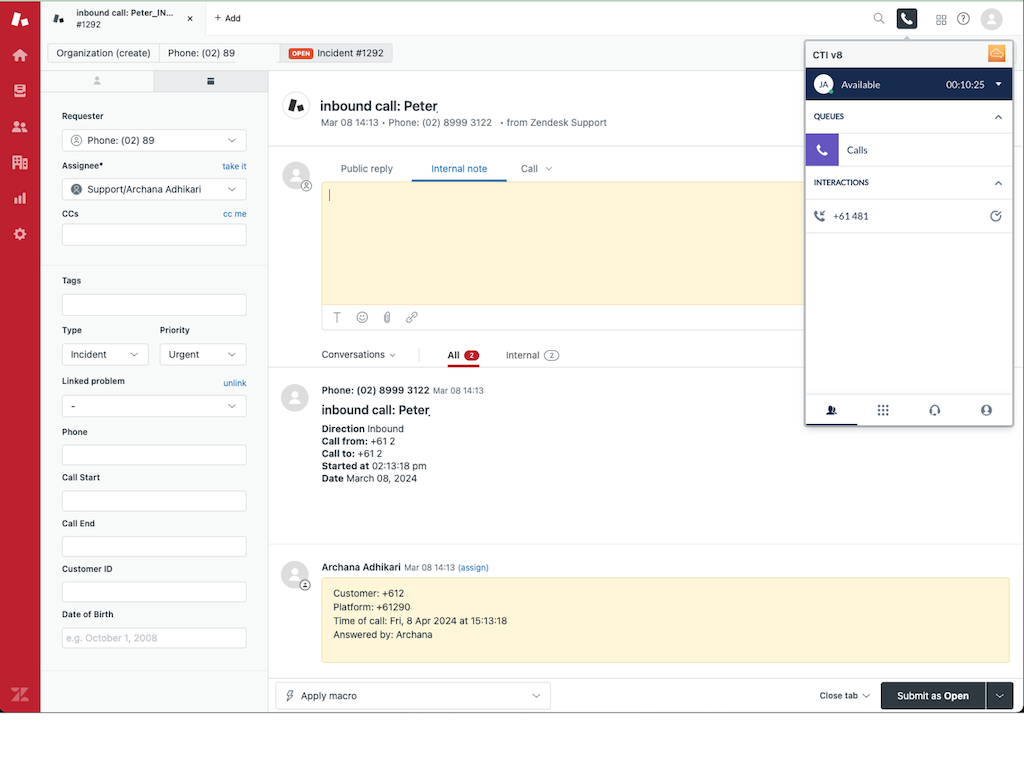
Task: Close the inbound call ticket tab
Action: click(190, 18)
